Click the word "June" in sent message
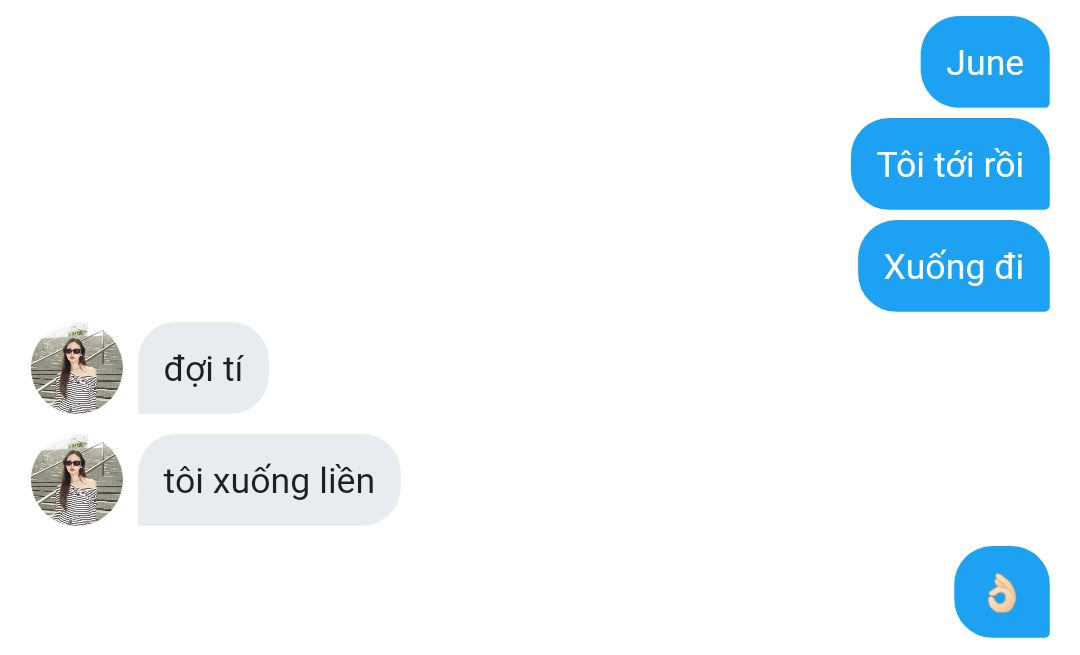The width and height of the screenshot is (1080, 655). pos(985,63)
